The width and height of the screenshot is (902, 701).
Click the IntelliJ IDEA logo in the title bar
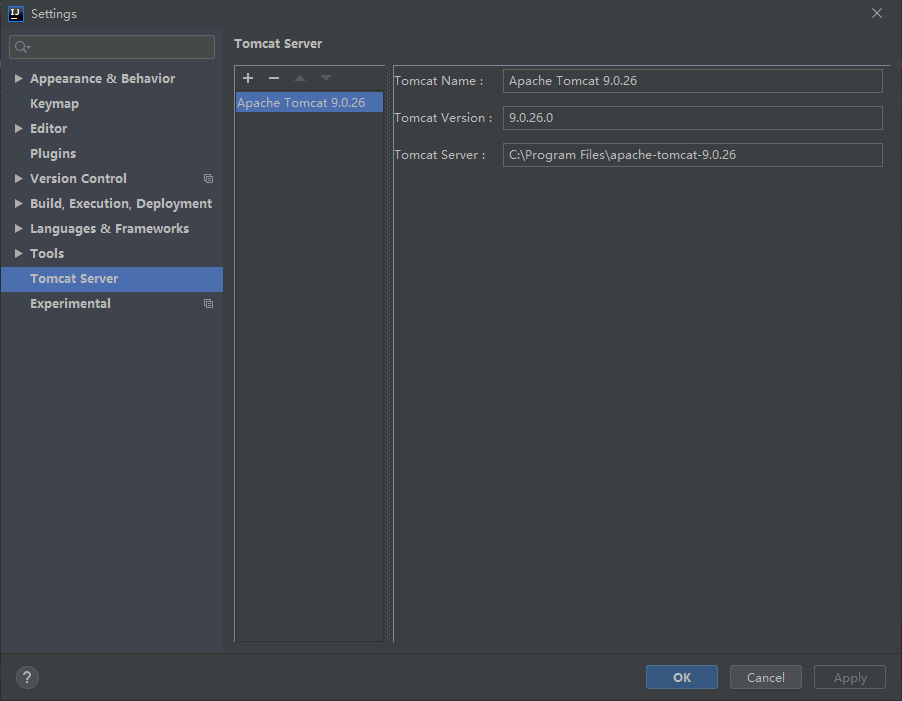[15, 13]
